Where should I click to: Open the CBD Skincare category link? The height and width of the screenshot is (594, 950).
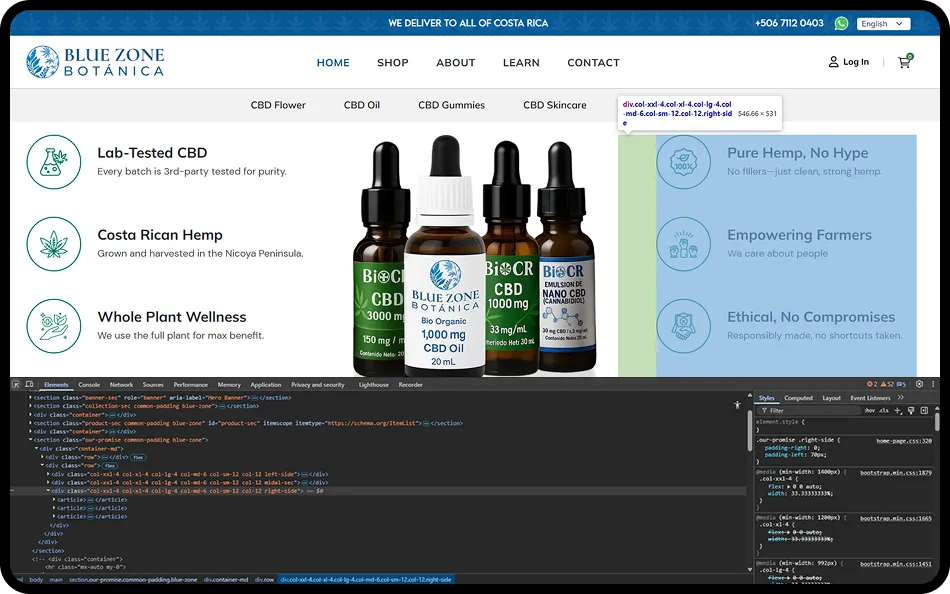click(x=554, y=105)
